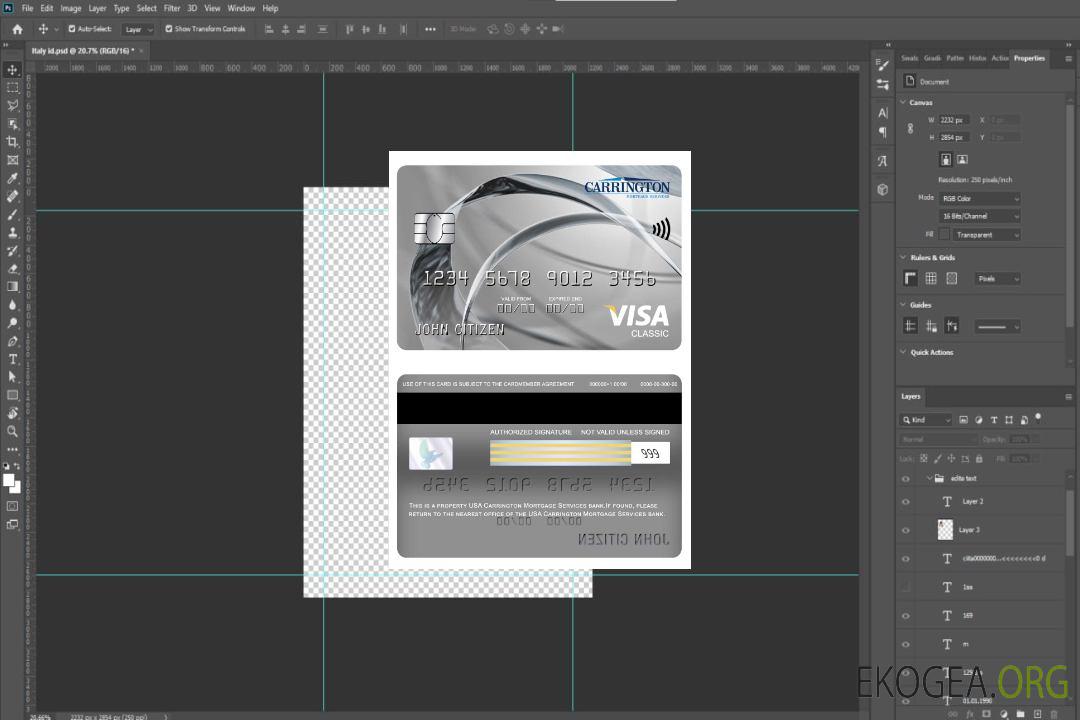Collapse the 'edite text' layer group
This screenshot has width=1080, height=720.
(x=928, y=478)
